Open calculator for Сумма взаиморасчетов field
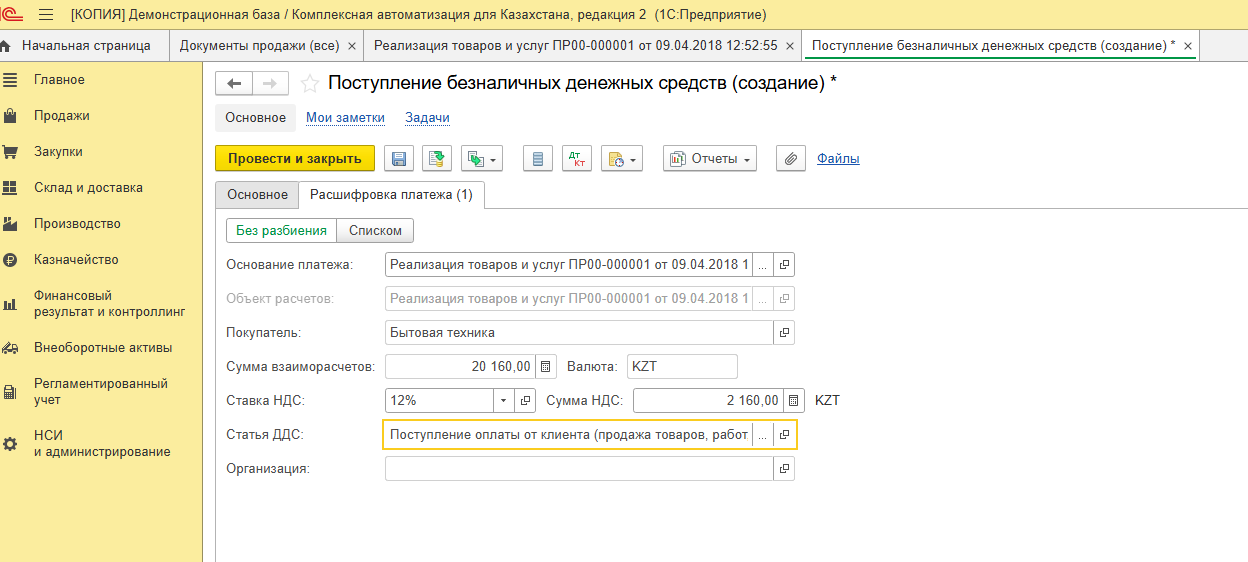 [545, 367]
